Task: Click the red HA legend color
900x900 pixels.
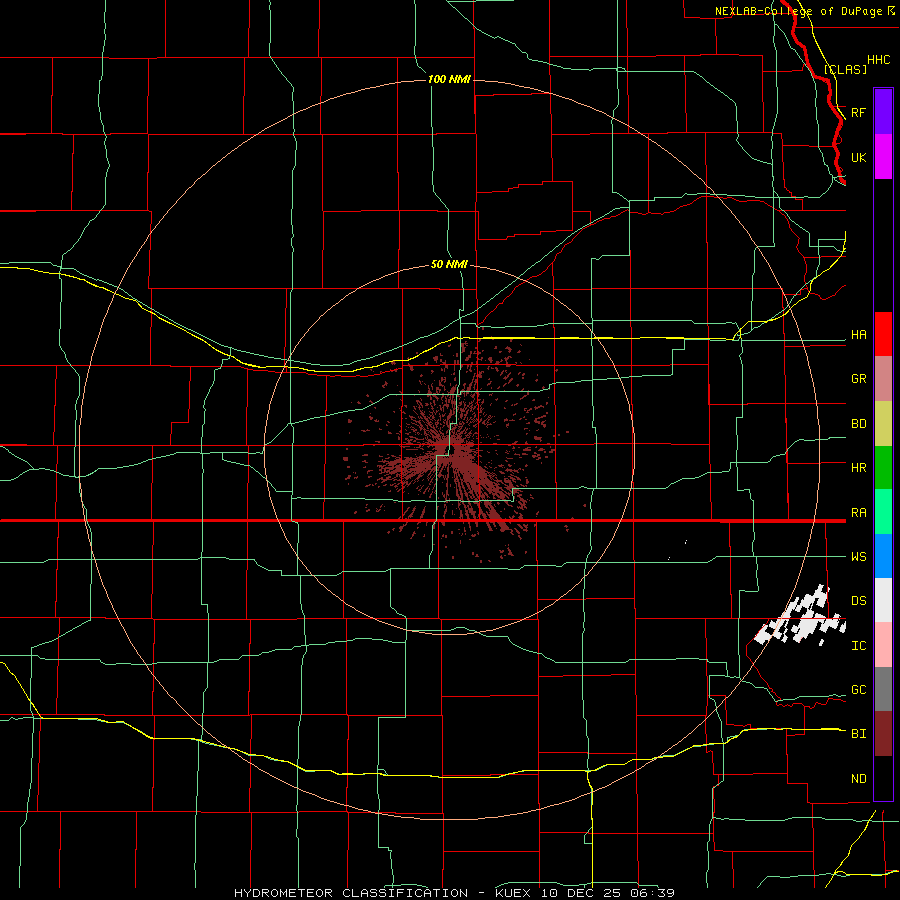Action: 883,334
